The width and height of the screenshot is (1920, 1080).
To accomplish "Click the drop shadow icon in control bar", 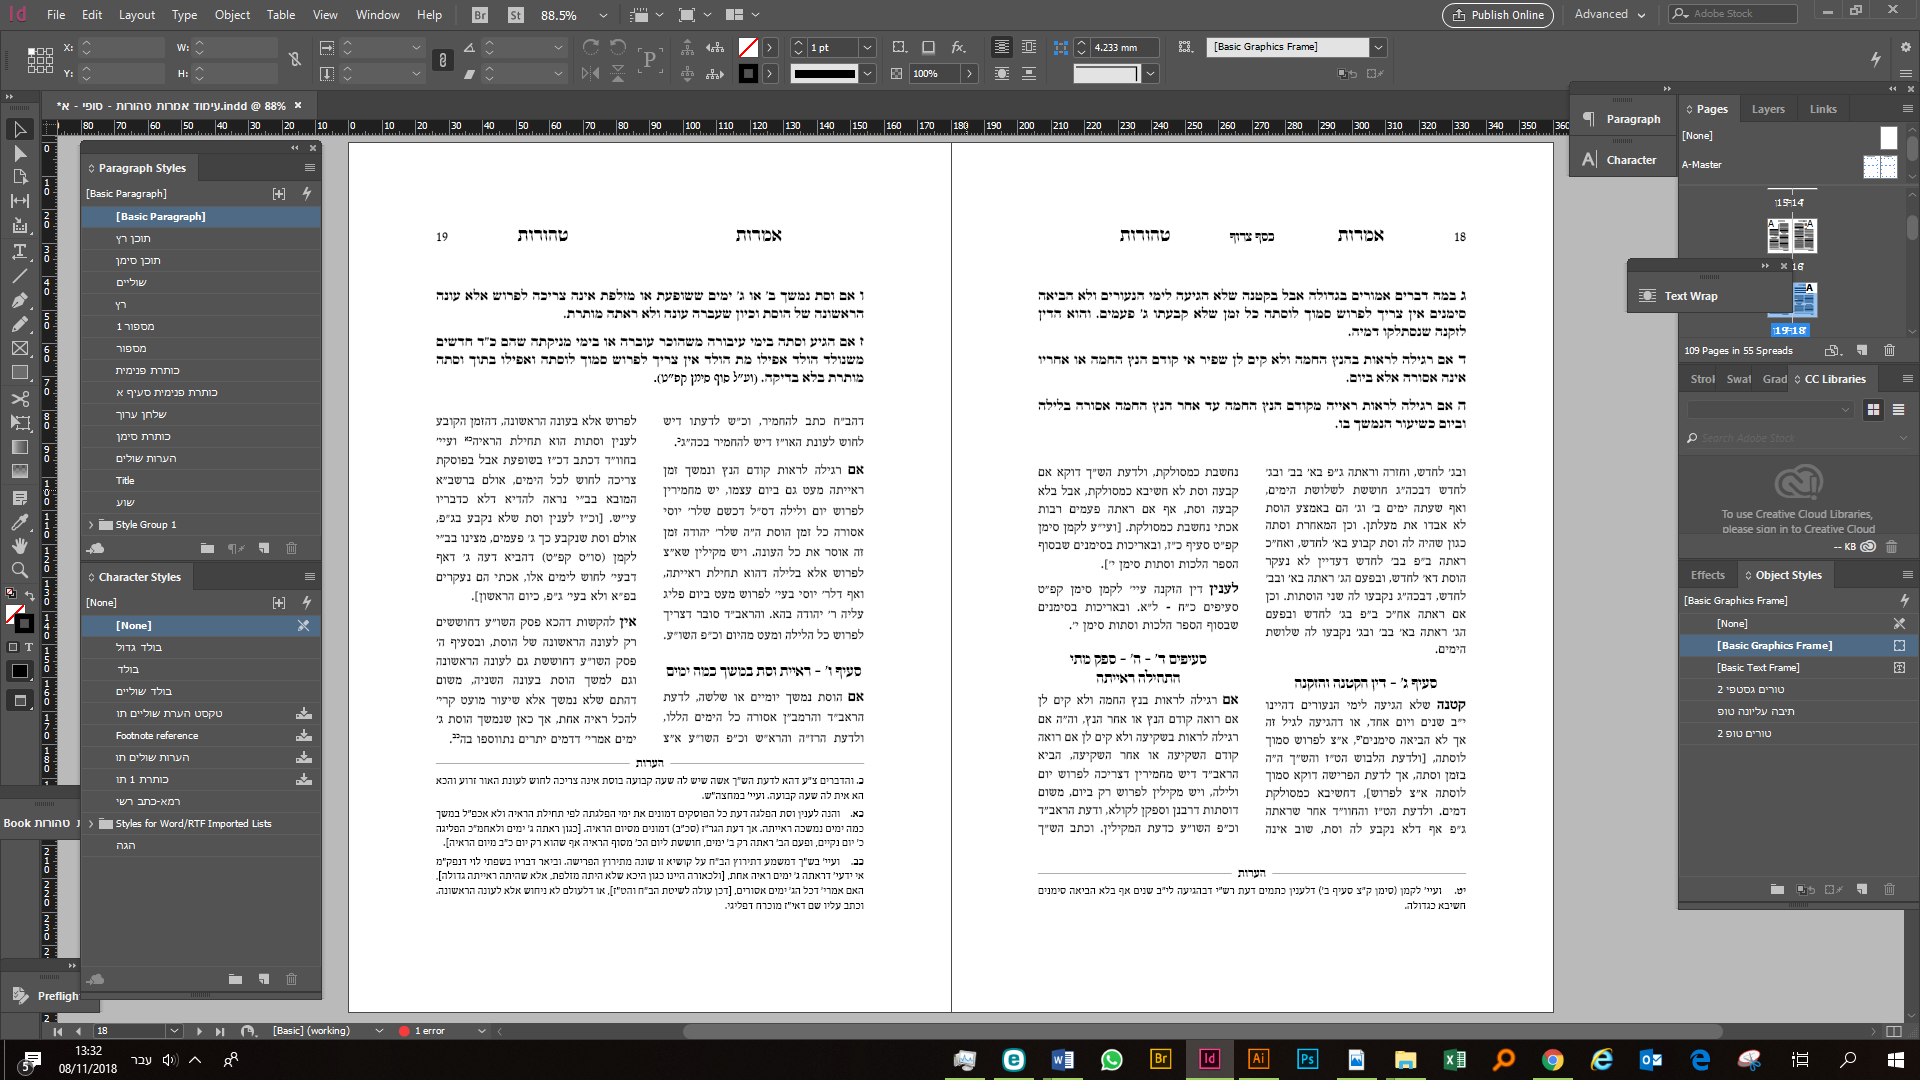I will 928,47.
